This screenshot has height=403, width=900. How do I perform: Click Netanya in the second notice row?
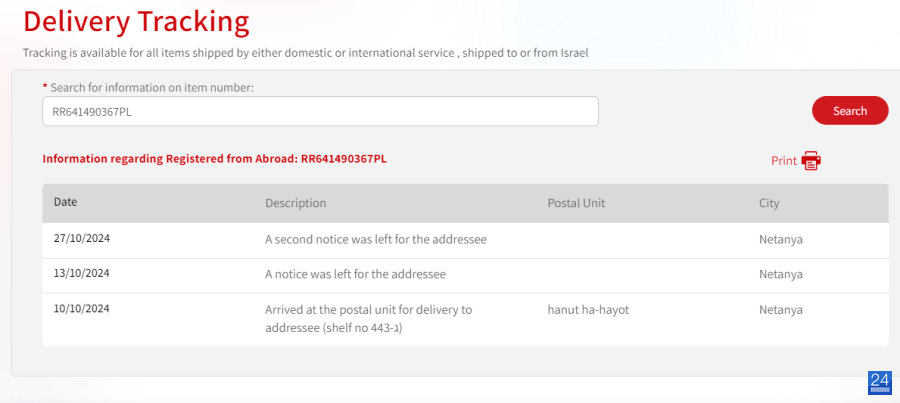click(x=781, y=239)
